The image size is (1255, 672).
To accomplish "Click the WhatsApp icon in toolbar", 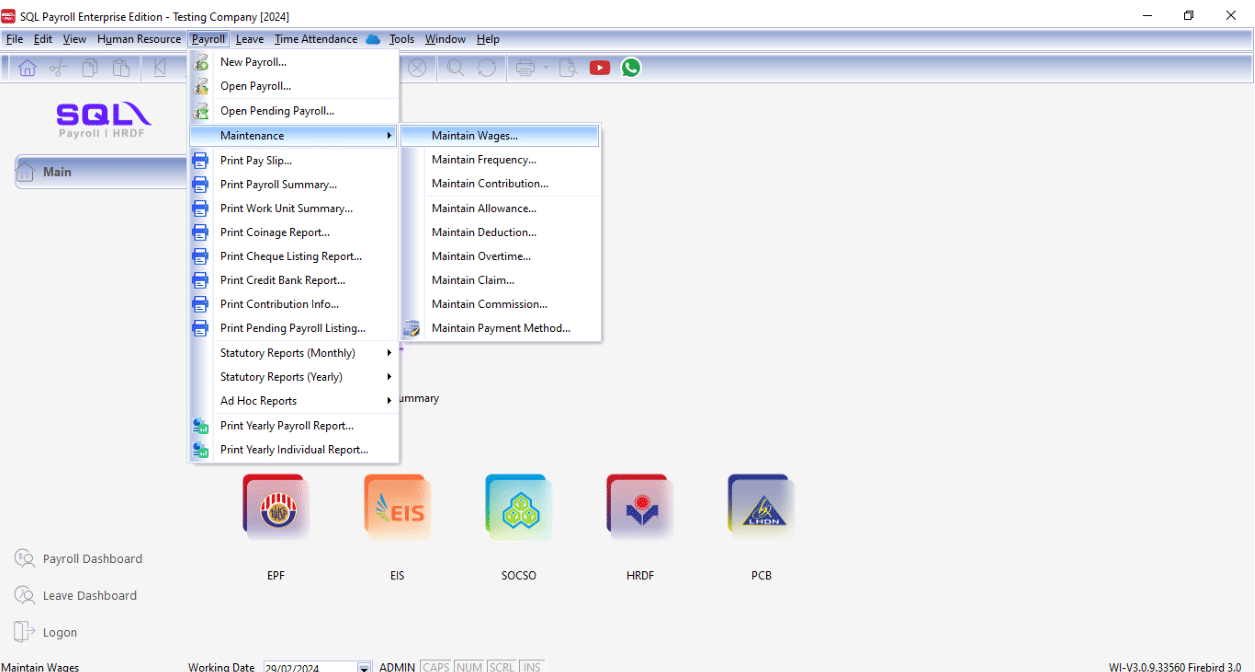I will tap(631, 68).
